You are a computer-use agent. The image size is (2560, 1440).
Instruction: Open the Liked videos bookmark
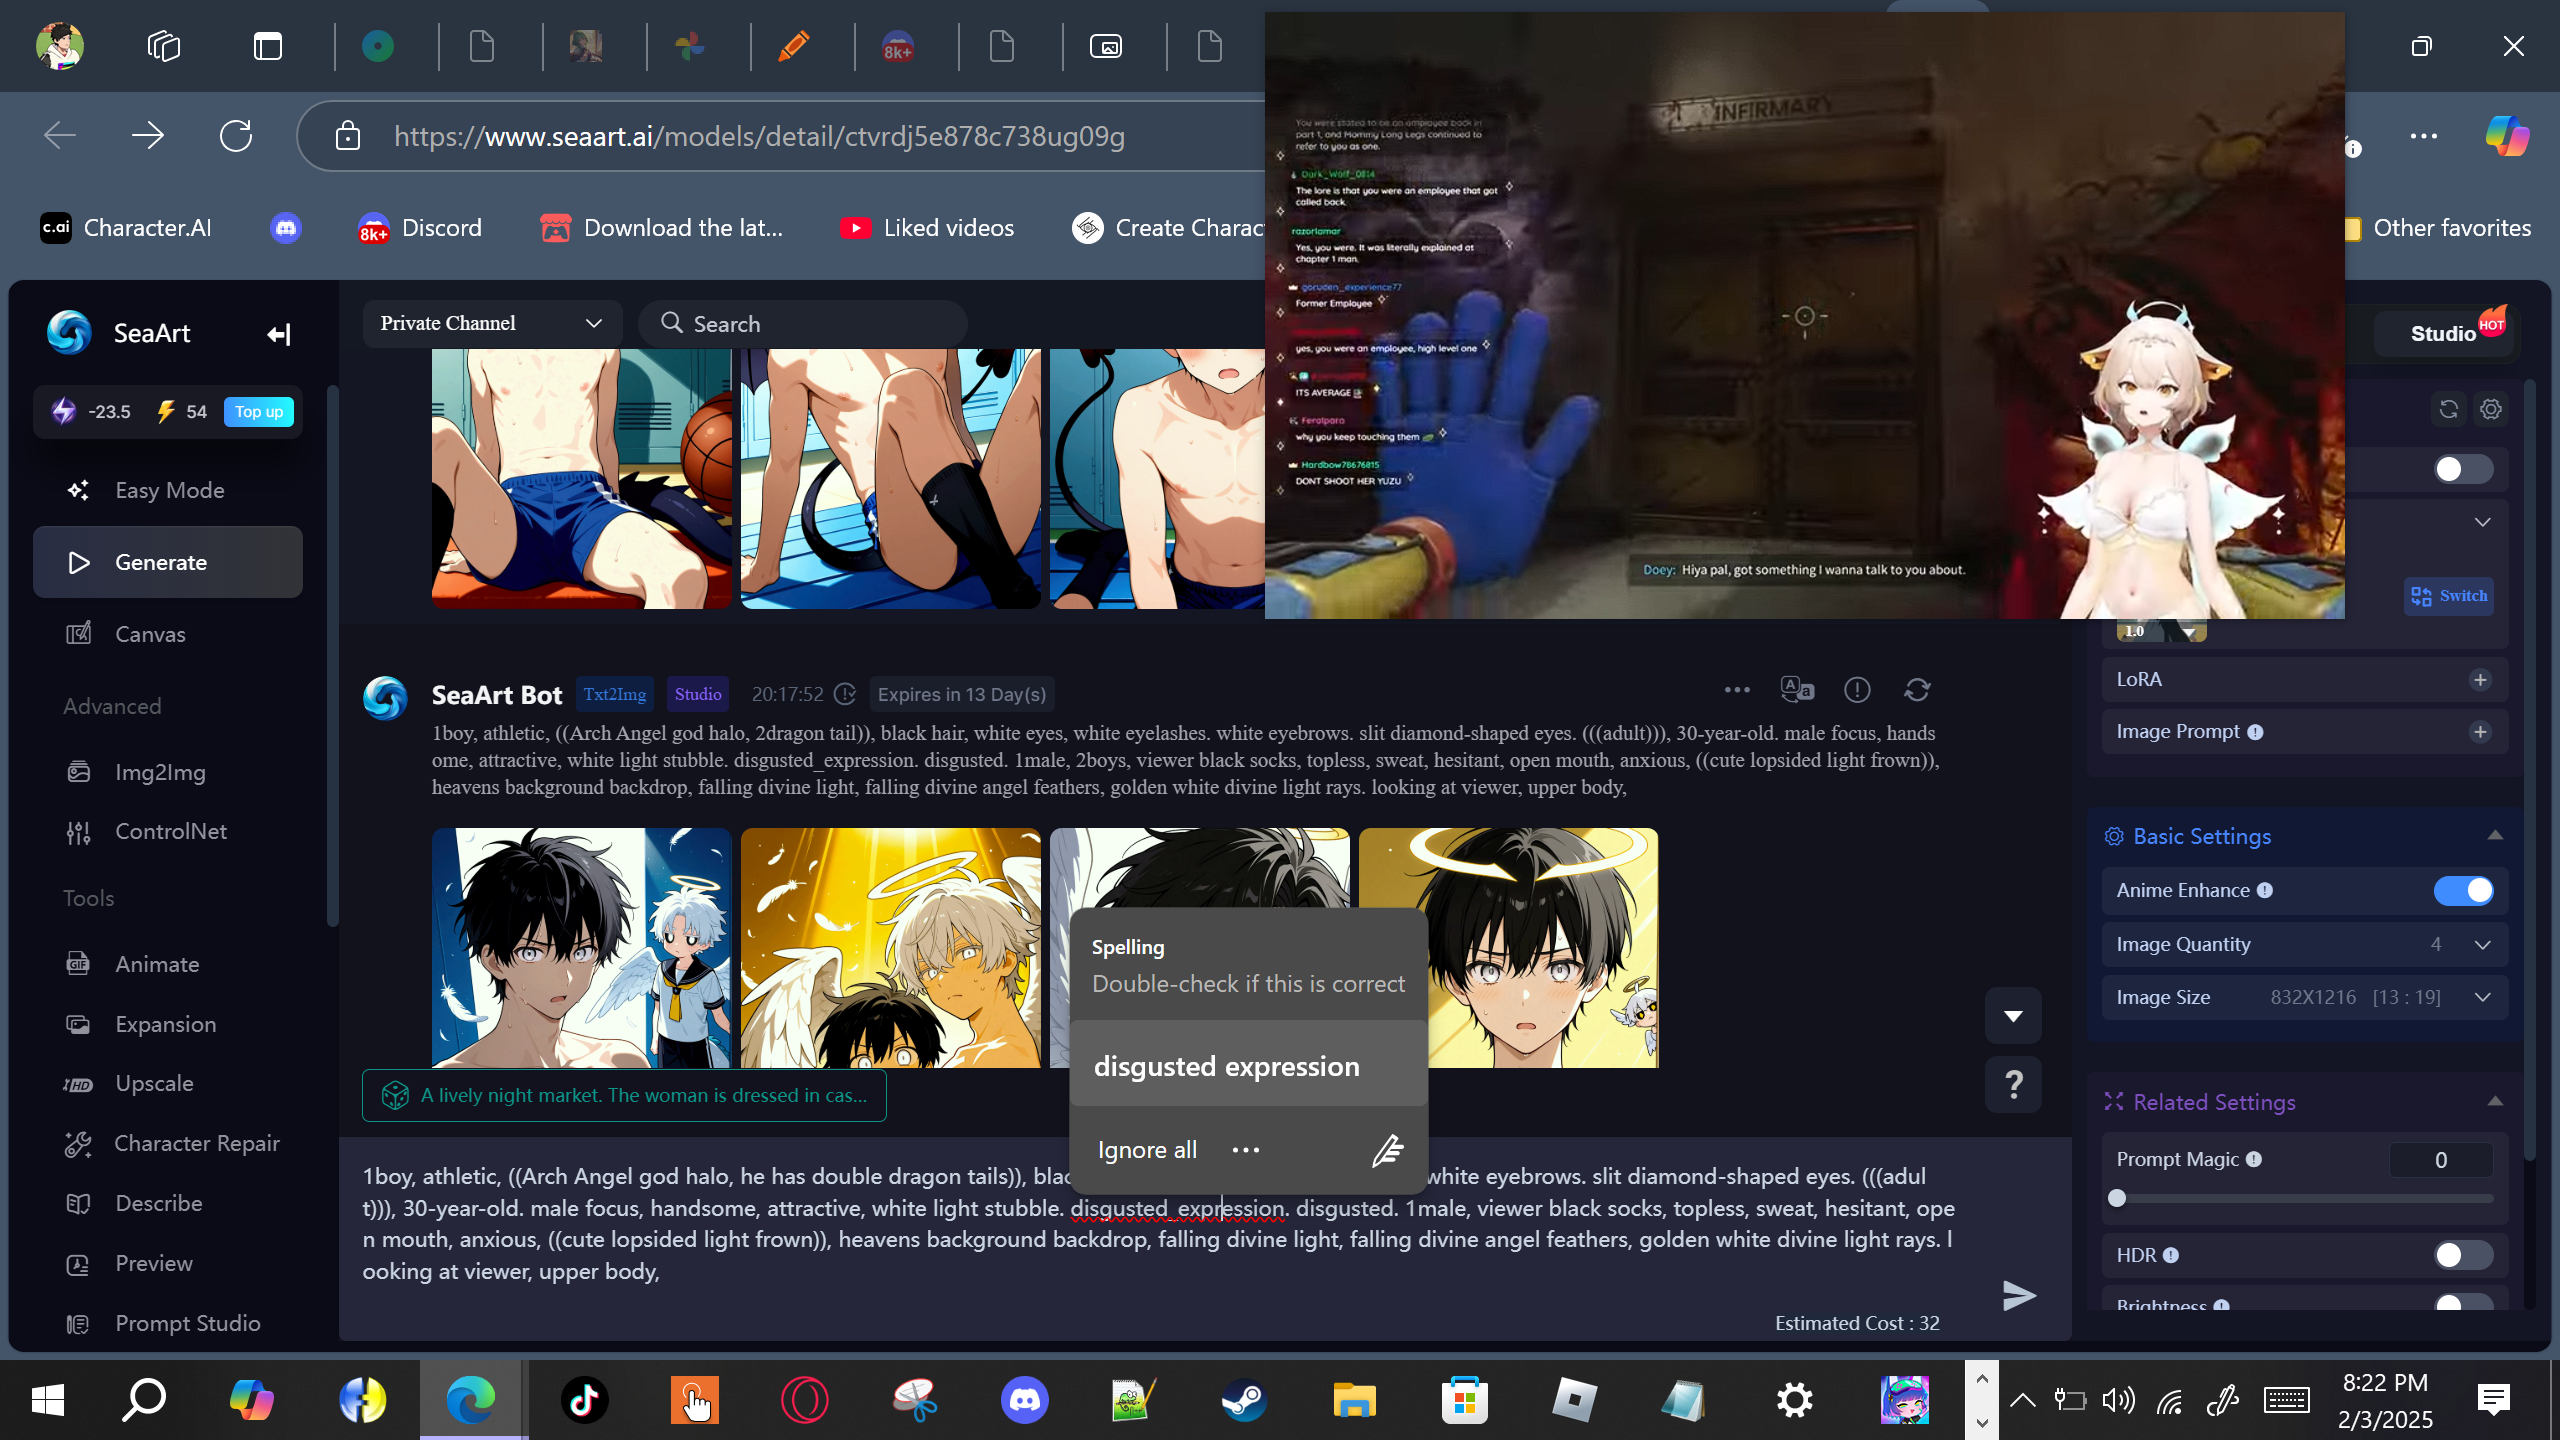click(x=927, y=228)
